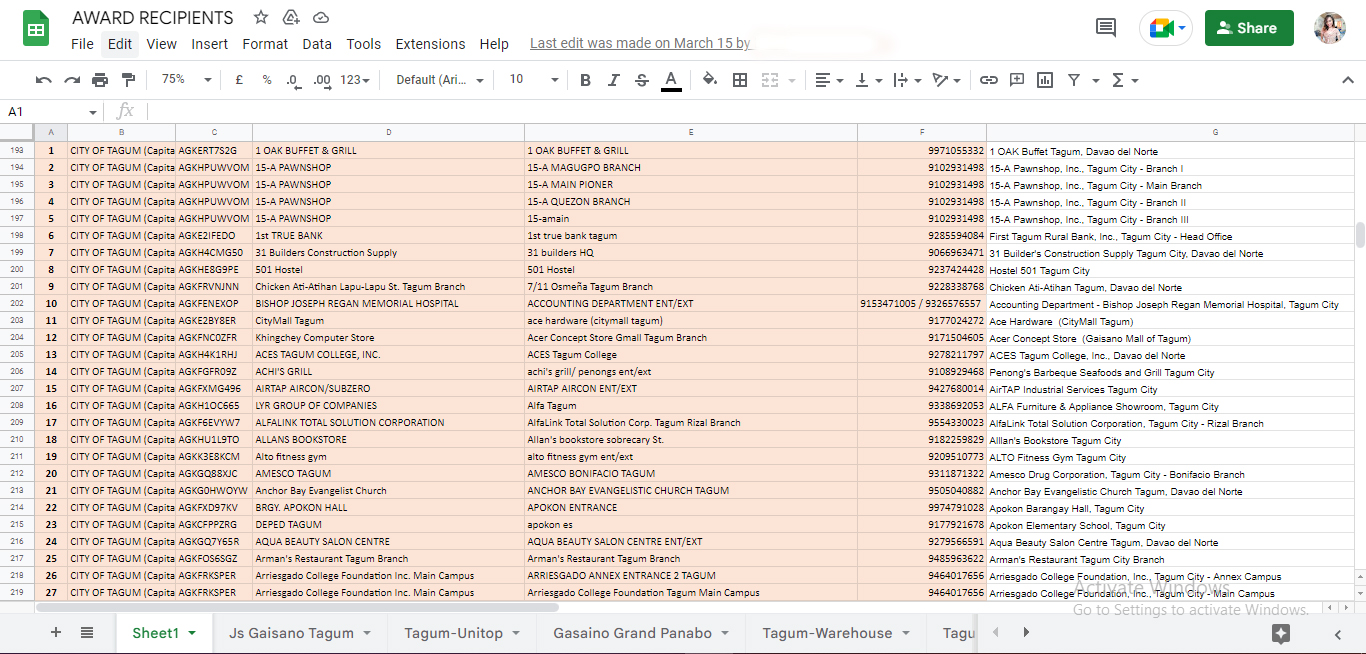
Task: Open the text color picker
Action: [x=671, y=80]
